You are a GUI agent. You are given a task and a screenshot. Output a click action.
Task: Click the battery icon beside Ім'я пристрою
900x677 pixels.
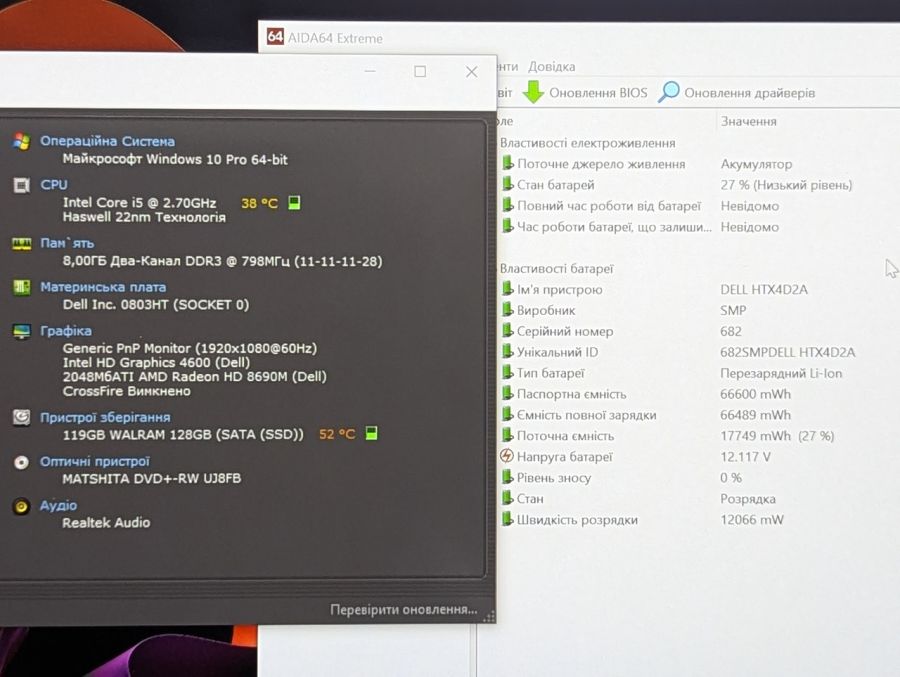pos(507,289)
